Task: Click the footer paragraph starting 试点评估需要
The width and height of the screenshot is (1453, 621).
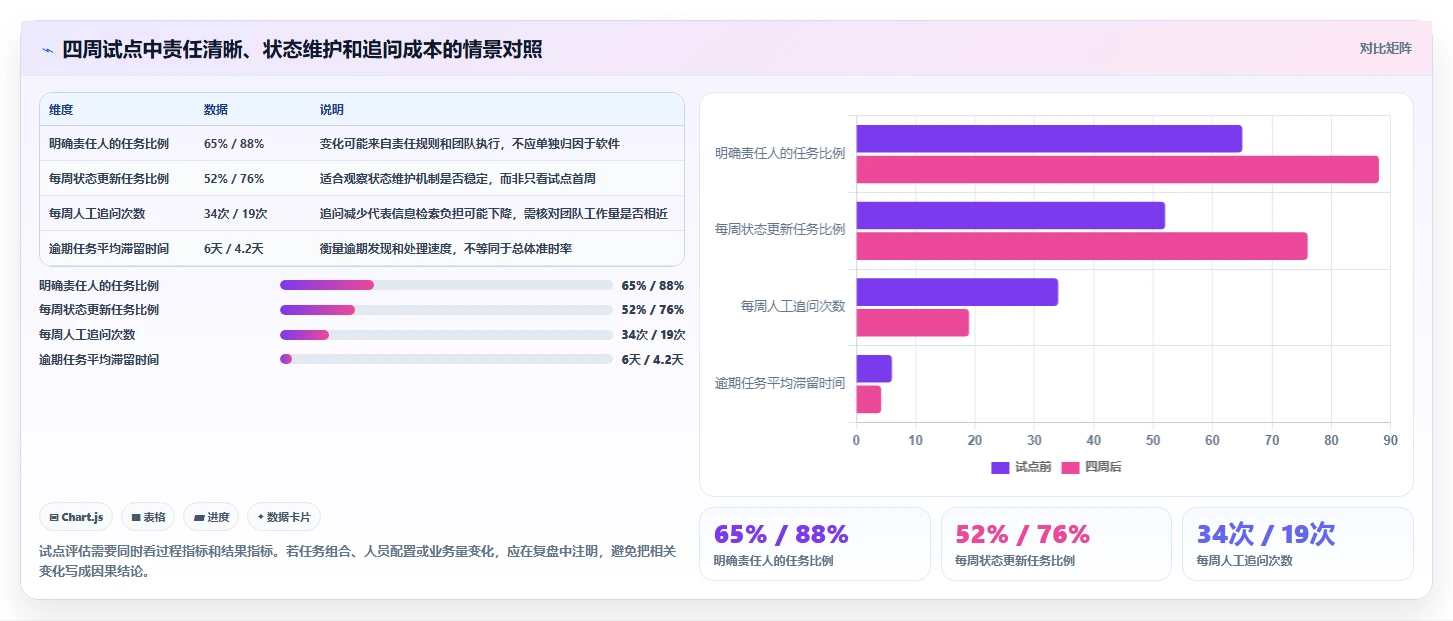Action: coord(358,562)
